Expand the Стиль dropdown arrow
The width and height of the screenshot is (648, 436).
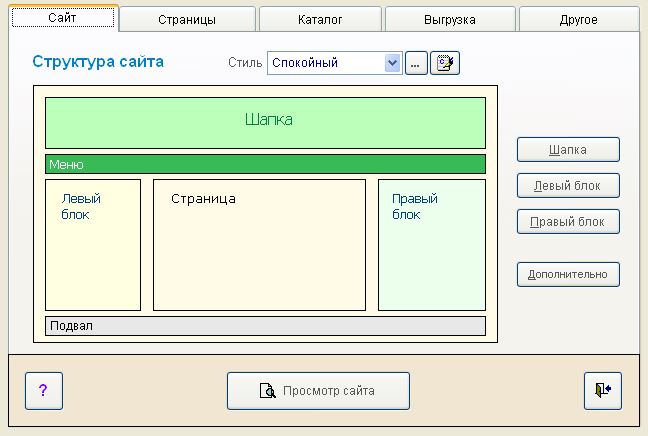(x=393, y=63)
